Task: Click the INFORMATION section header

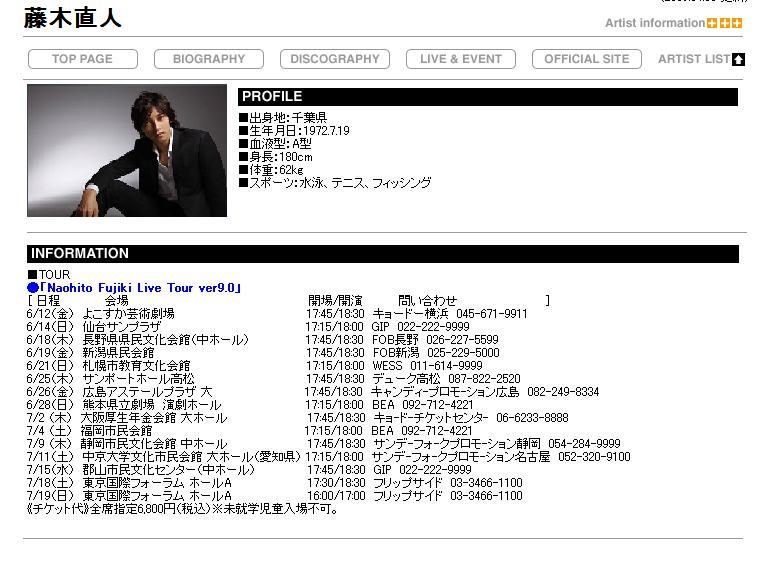Action: click(383, 254)
